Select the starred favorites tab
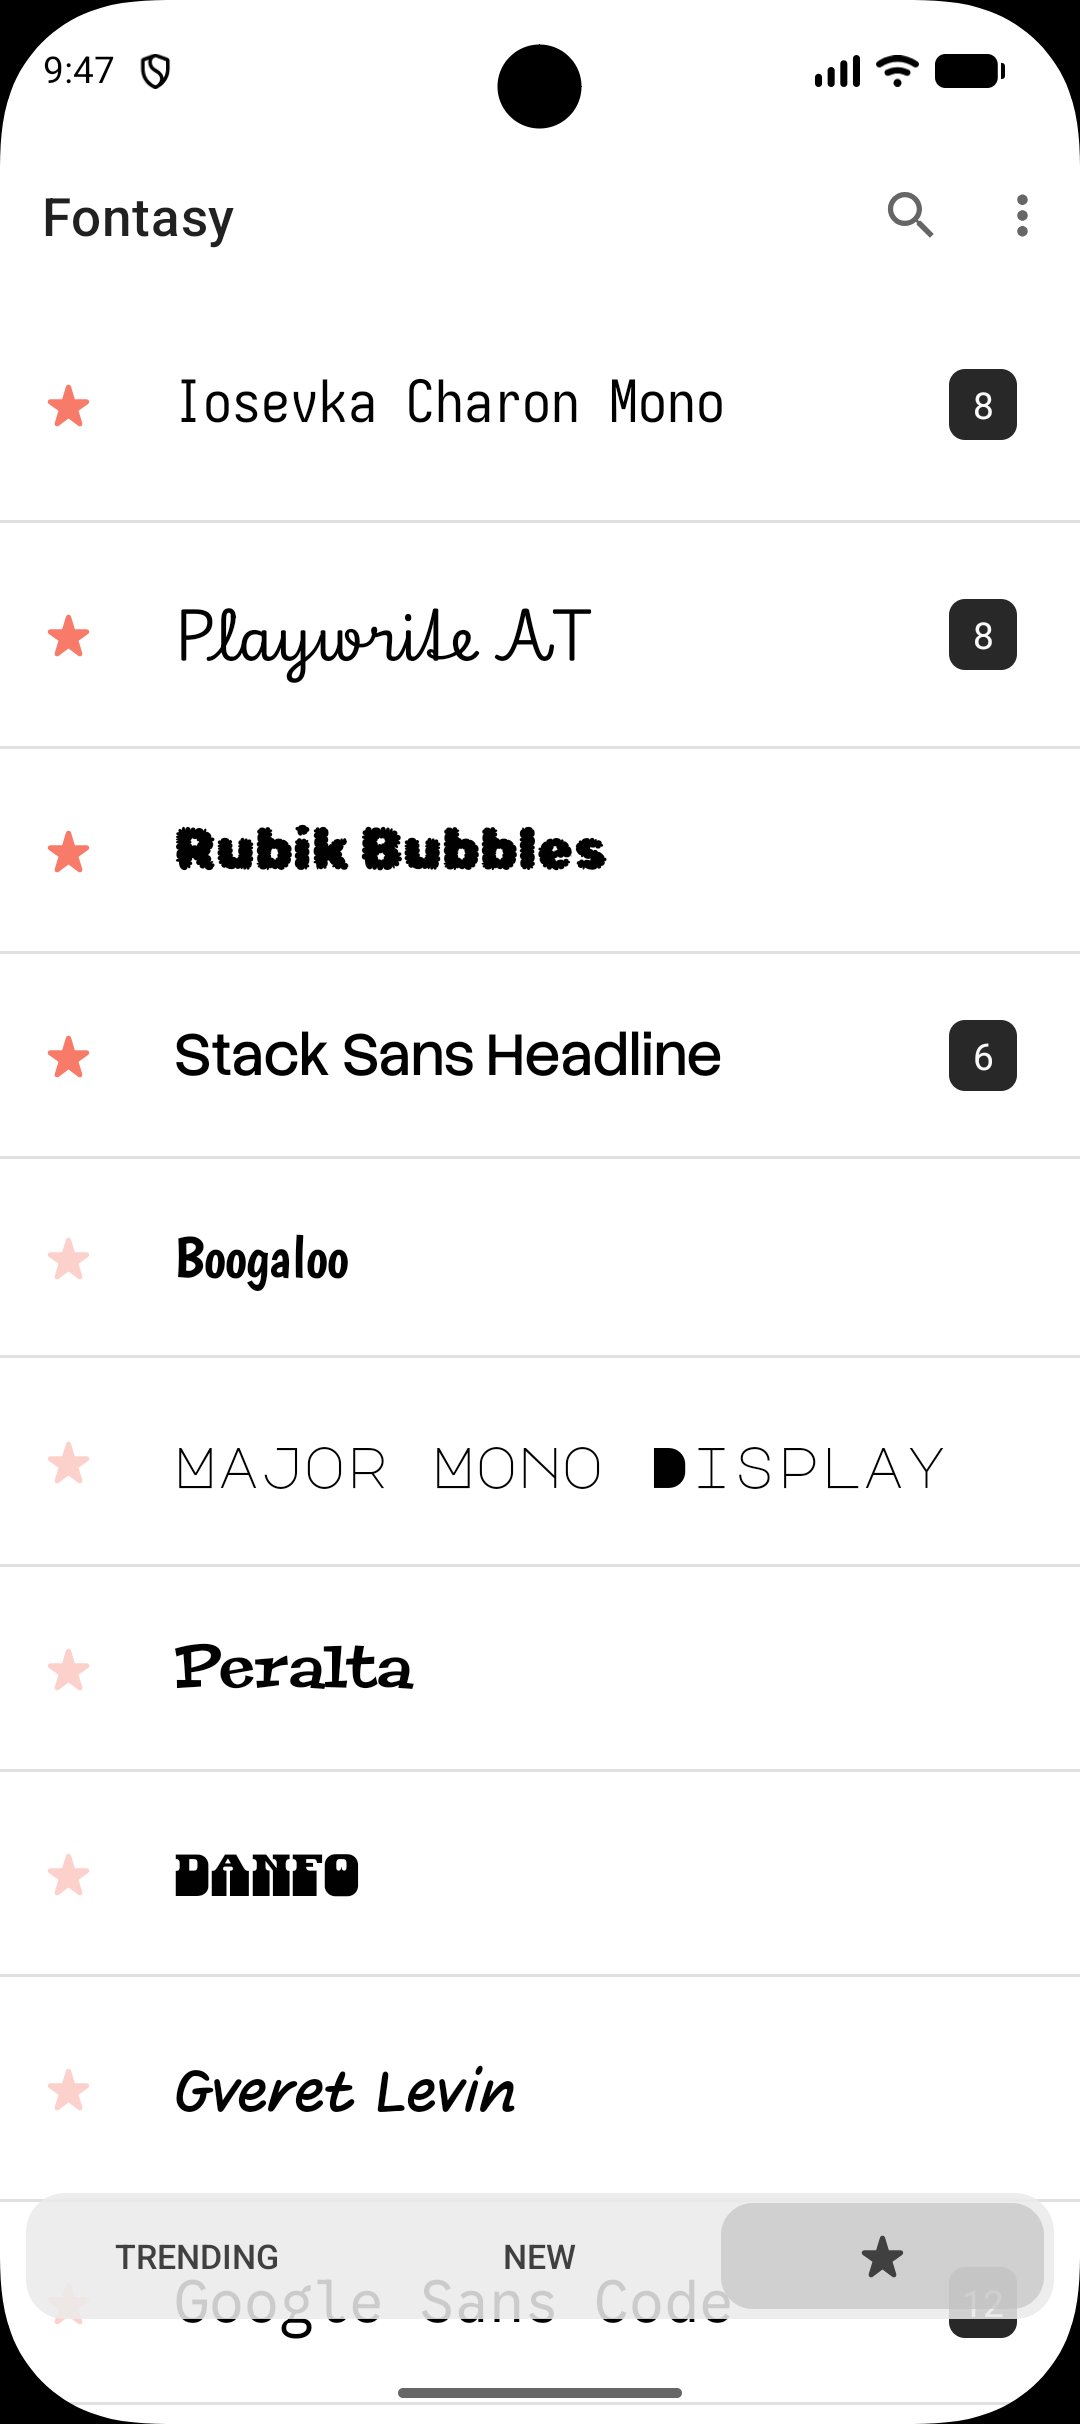1080x2424 pixels. coord(882,2257)
